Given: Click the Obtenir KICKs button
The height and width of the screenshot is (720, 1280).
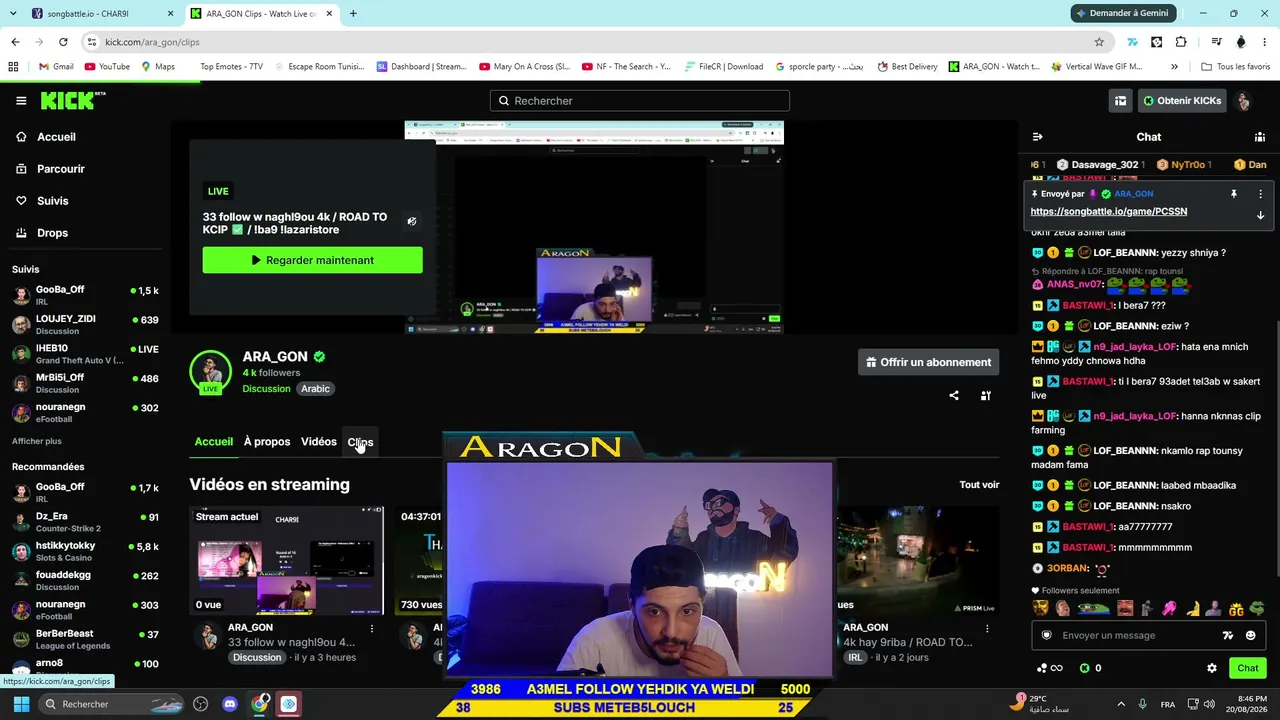Looking at the screenshot, I should point(1182,101).
